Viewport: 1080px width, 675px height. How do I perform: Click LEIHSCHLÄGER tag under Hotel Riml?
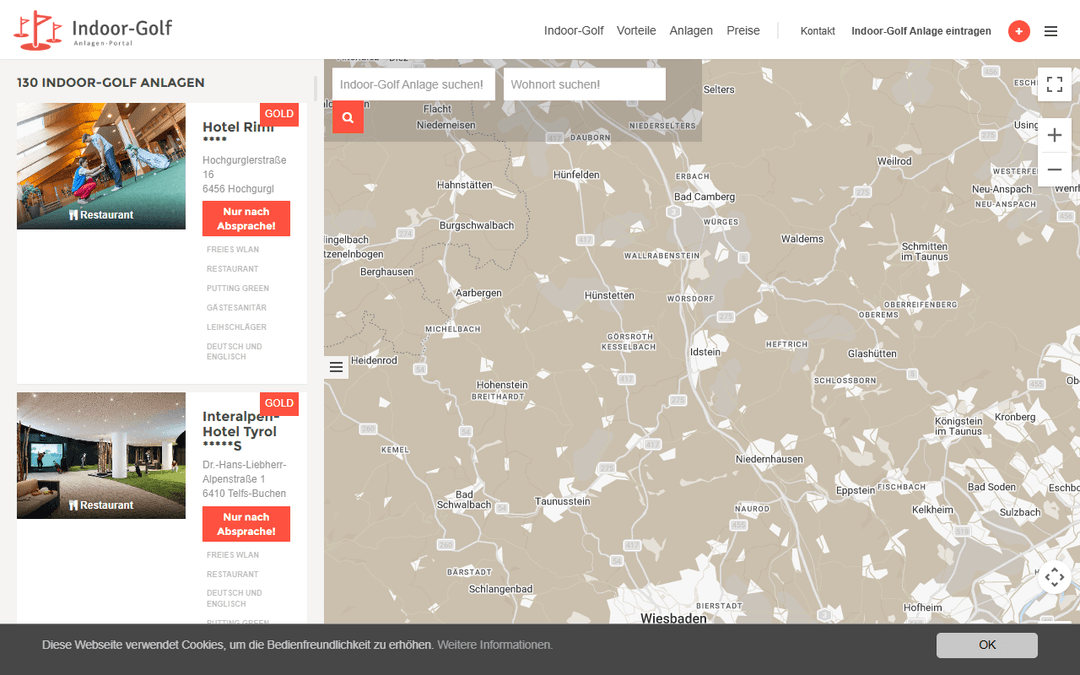point(236,326)
